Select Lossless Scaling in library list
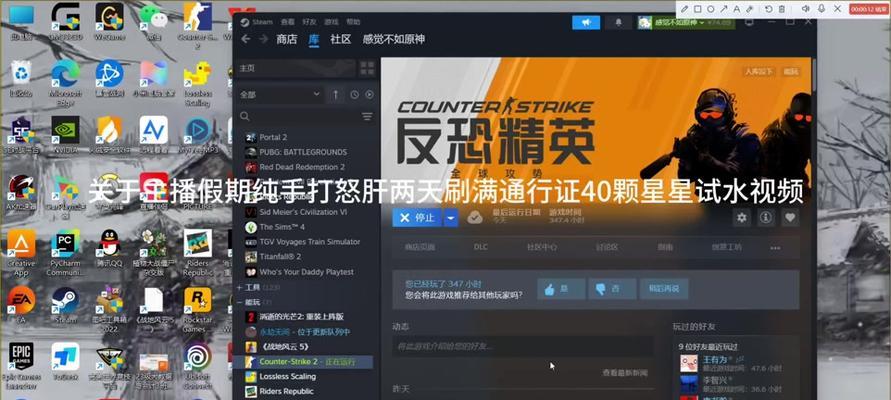The height and width of the screenshot is (400, 891). click(x=288, y=376)
